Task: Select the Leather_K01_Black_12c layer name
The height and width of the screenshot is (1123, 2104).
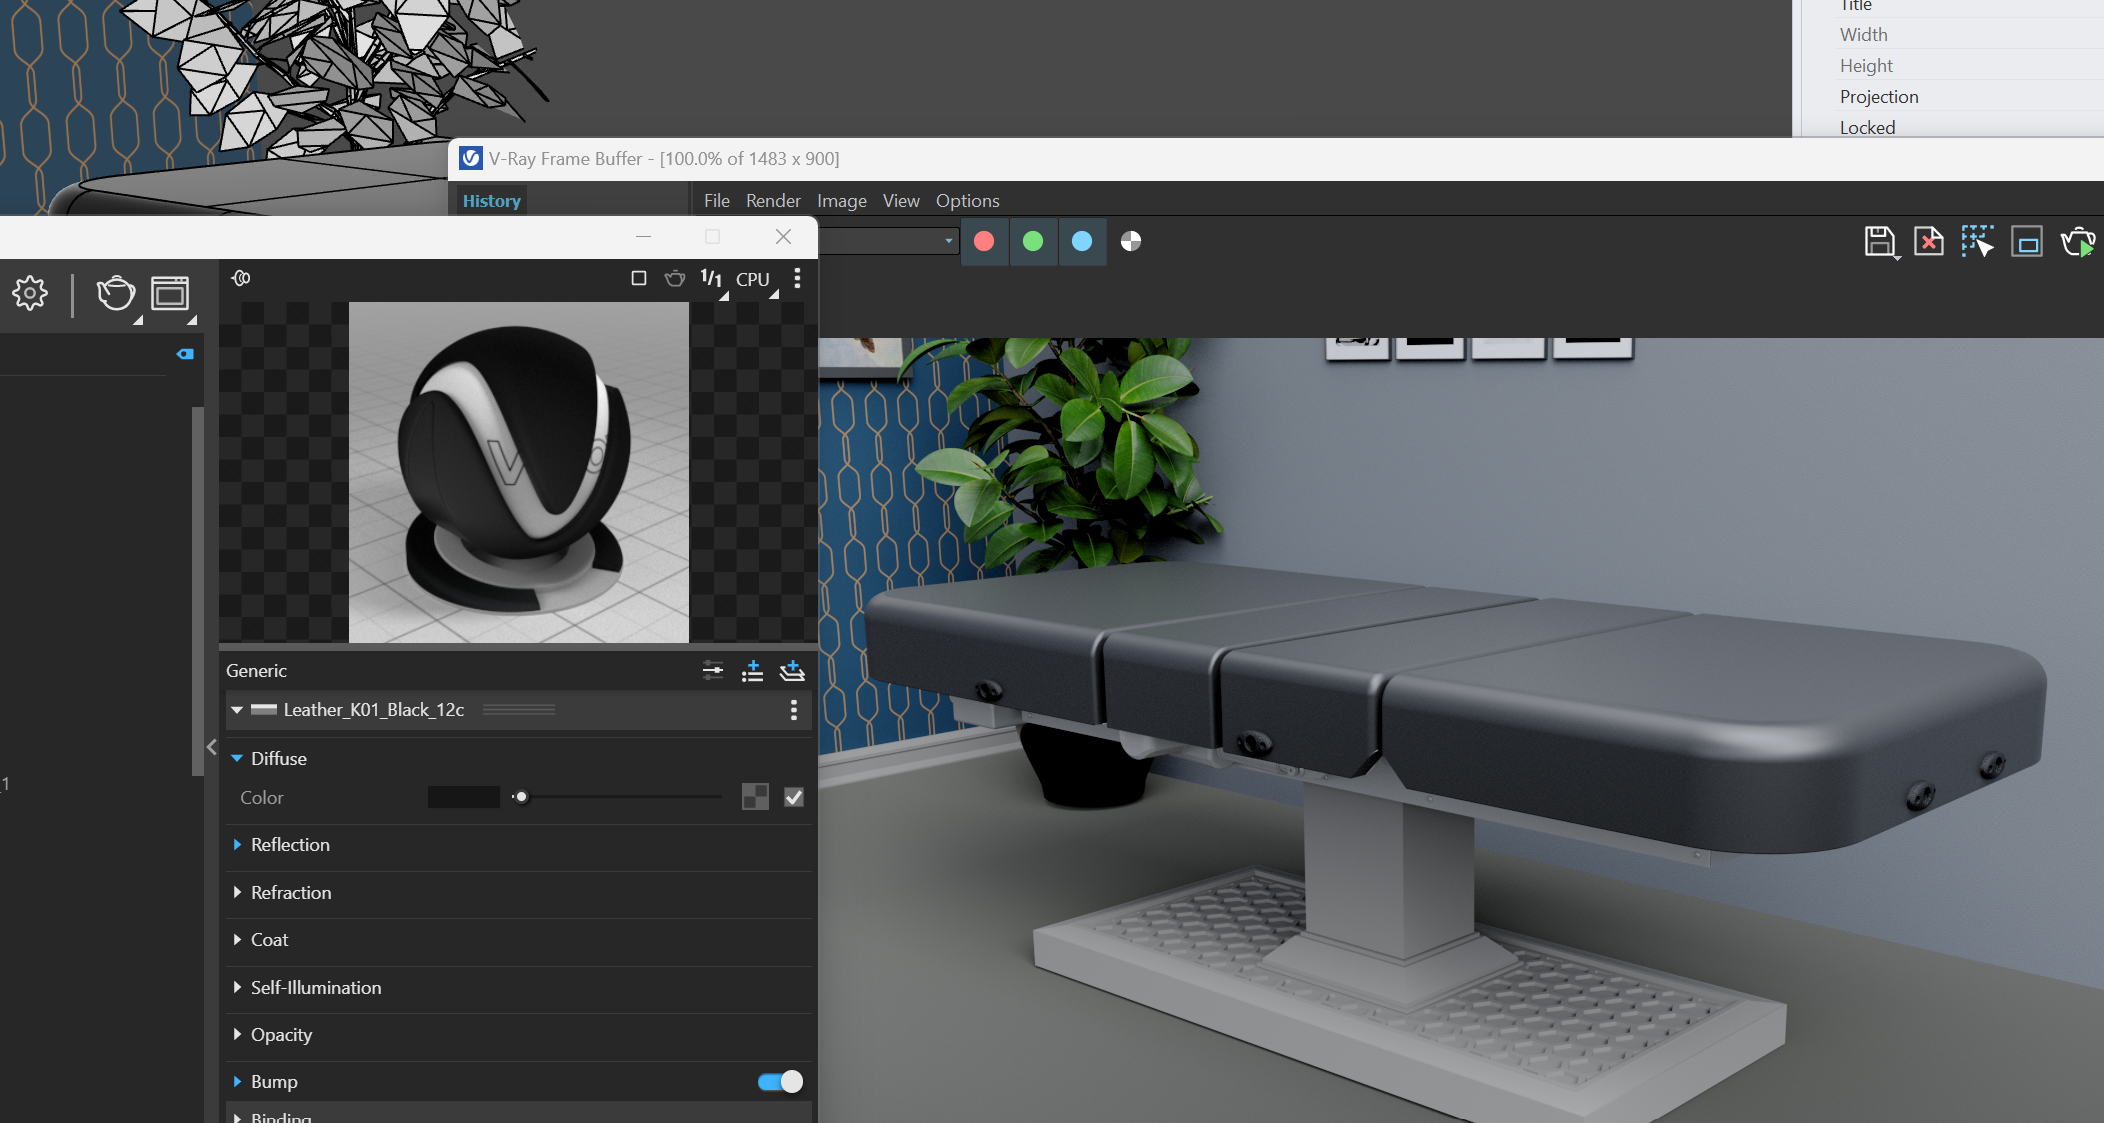Action: click(x=373, y=710)
